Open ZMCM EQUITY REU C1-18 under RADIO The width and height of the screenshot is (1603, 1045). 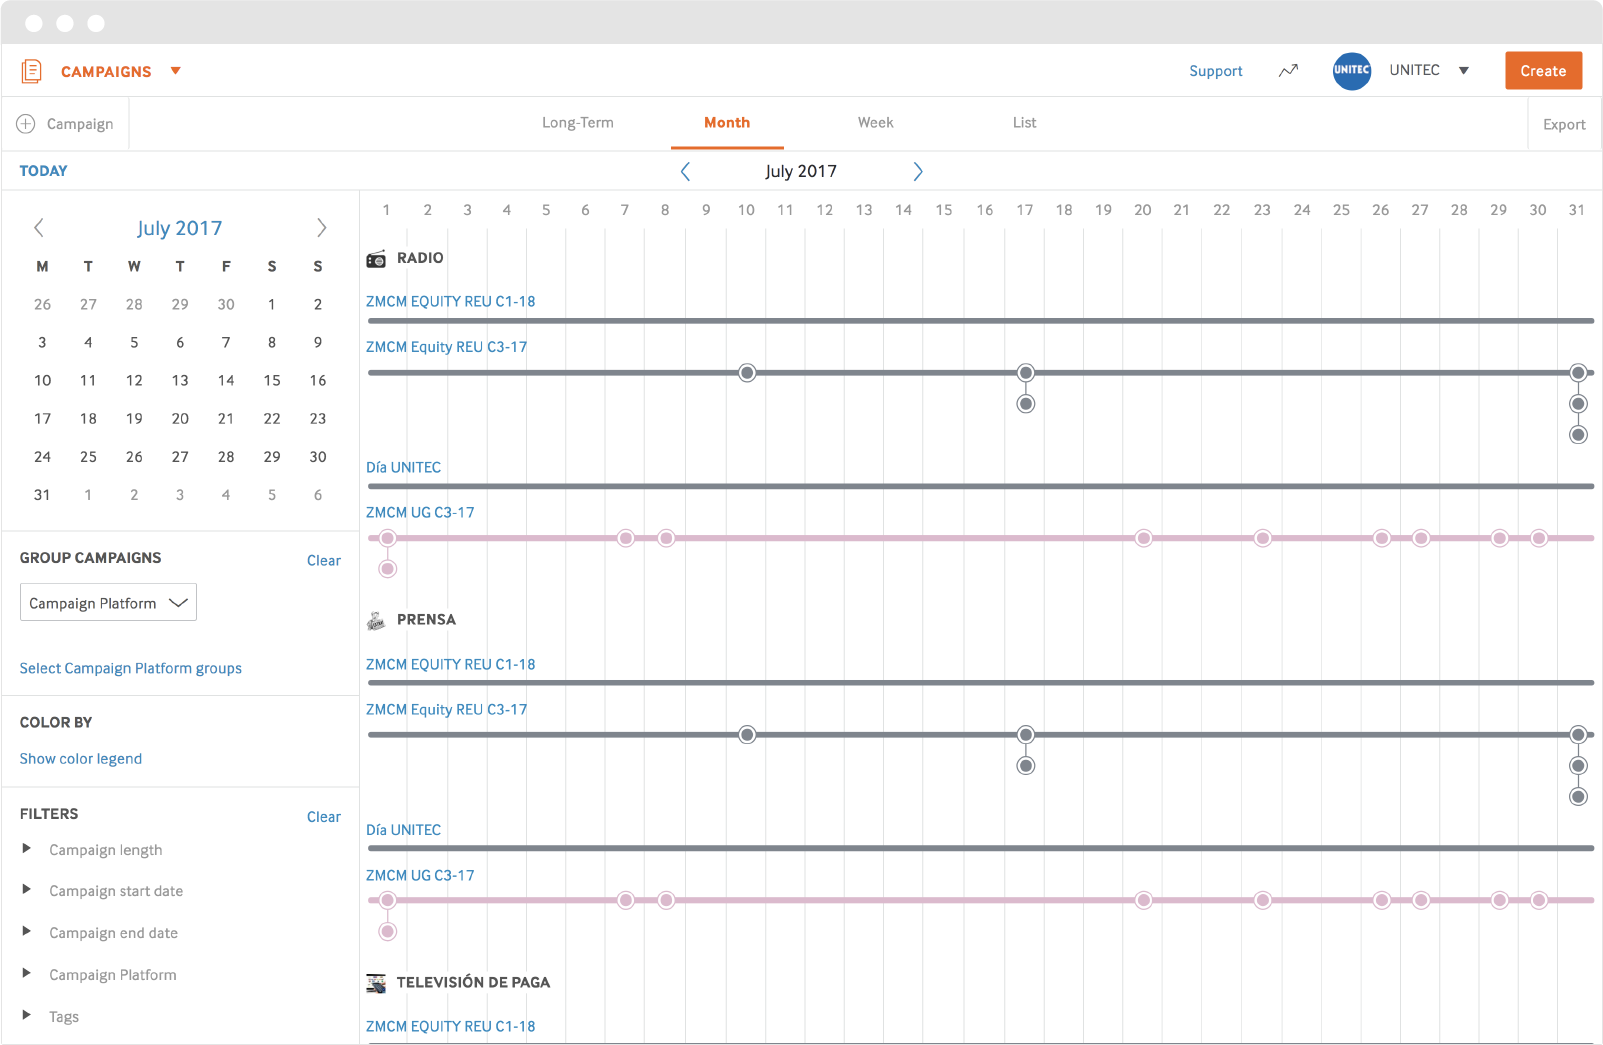[450, 301]
